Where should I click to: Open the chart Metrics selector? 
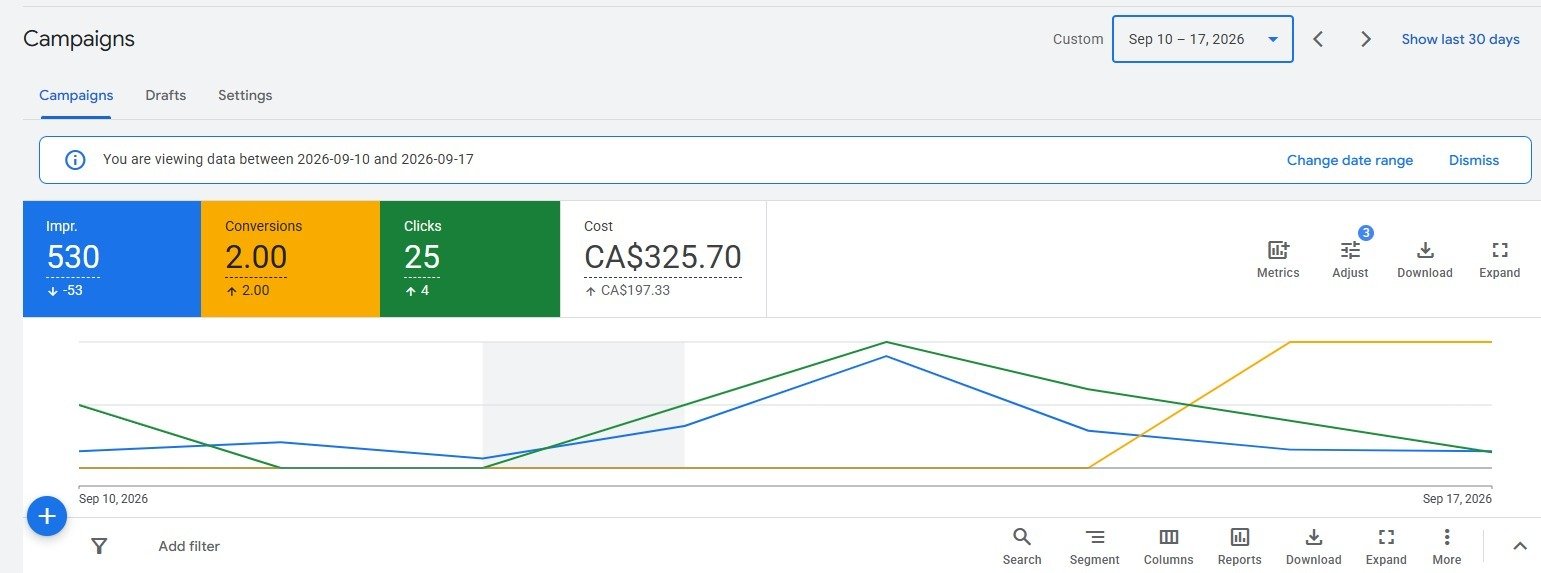(x=1278, y=259)
